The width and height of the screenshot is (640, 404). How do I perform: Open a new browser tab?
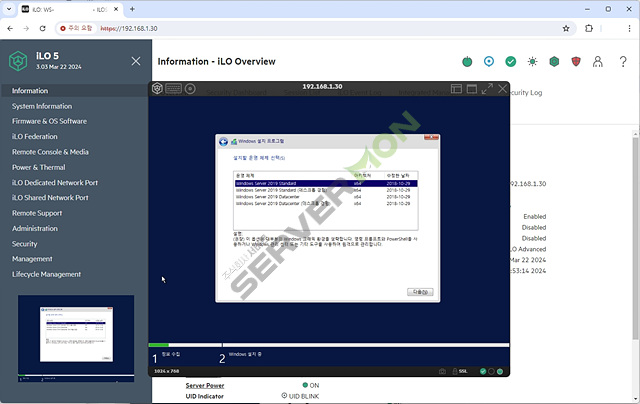click(x=132, y=9)
